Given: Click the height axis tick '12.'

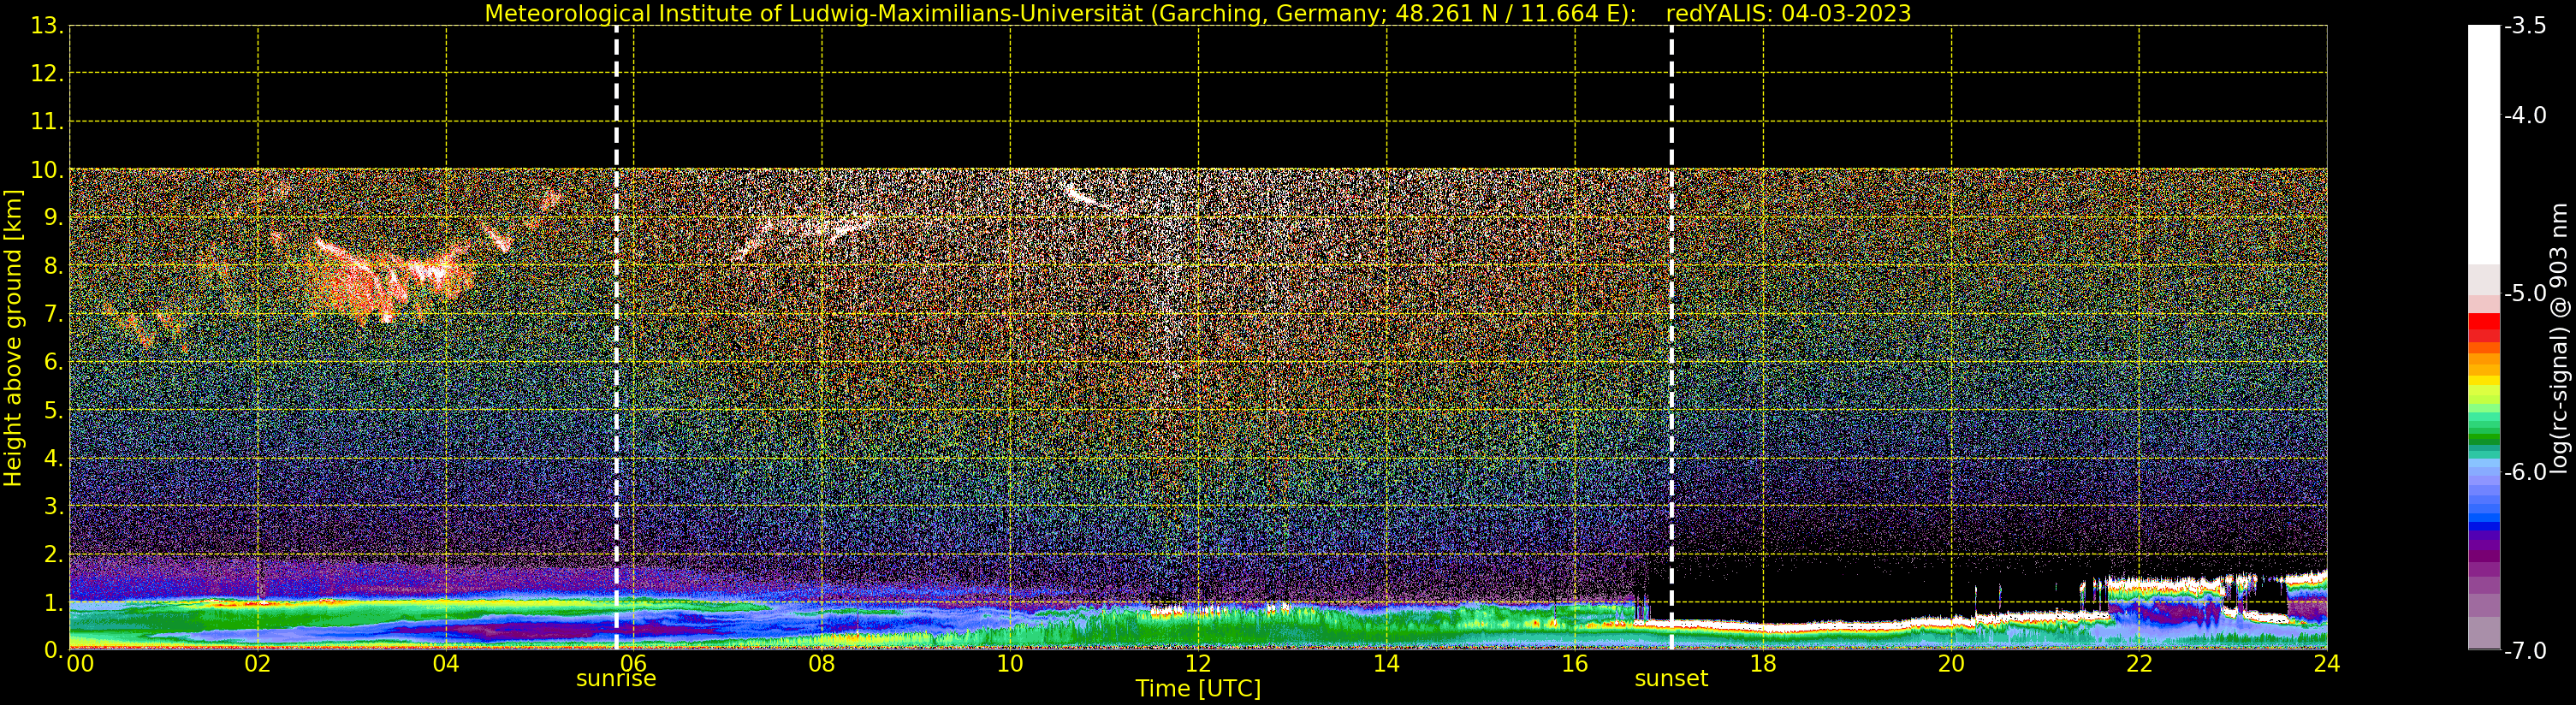Looking at the screenshot, I should [x=48, y=74].
